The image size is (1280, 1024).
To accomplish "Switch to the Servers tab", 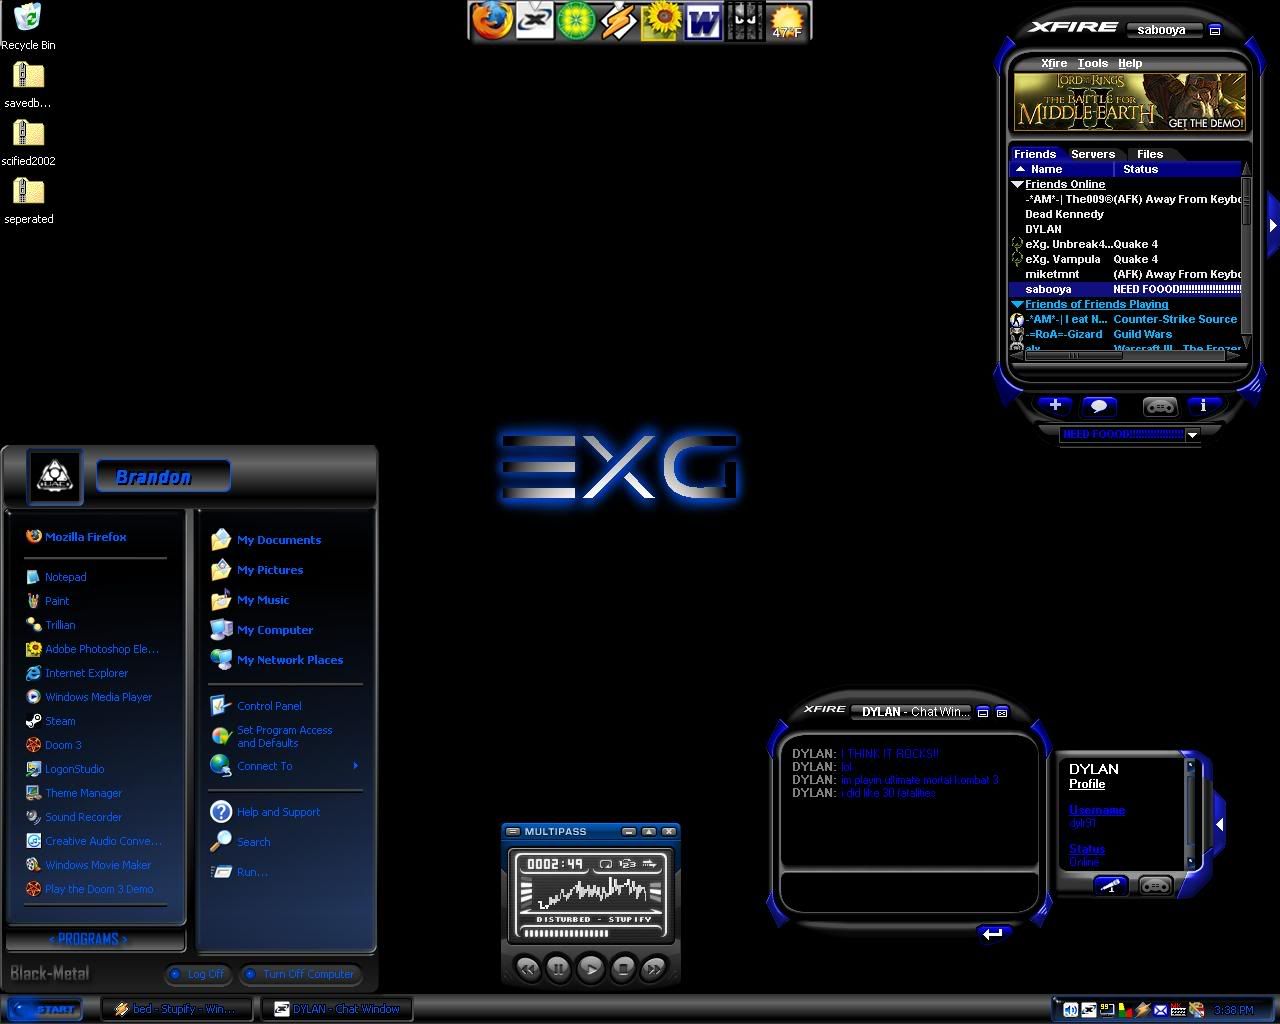I will click(1093, 154).
